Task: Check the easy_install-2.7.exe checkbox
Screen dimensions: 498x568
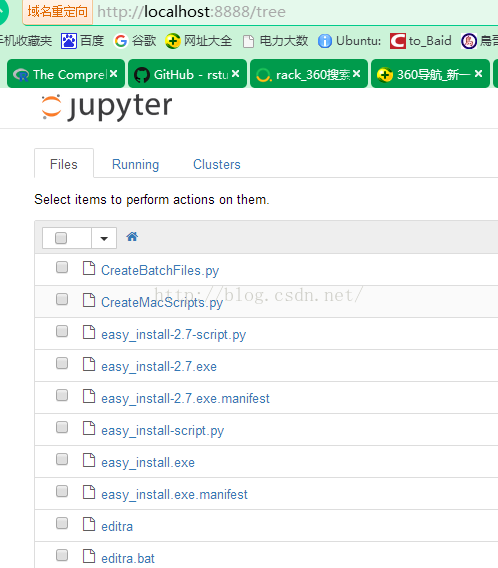Action: point(62,363)
